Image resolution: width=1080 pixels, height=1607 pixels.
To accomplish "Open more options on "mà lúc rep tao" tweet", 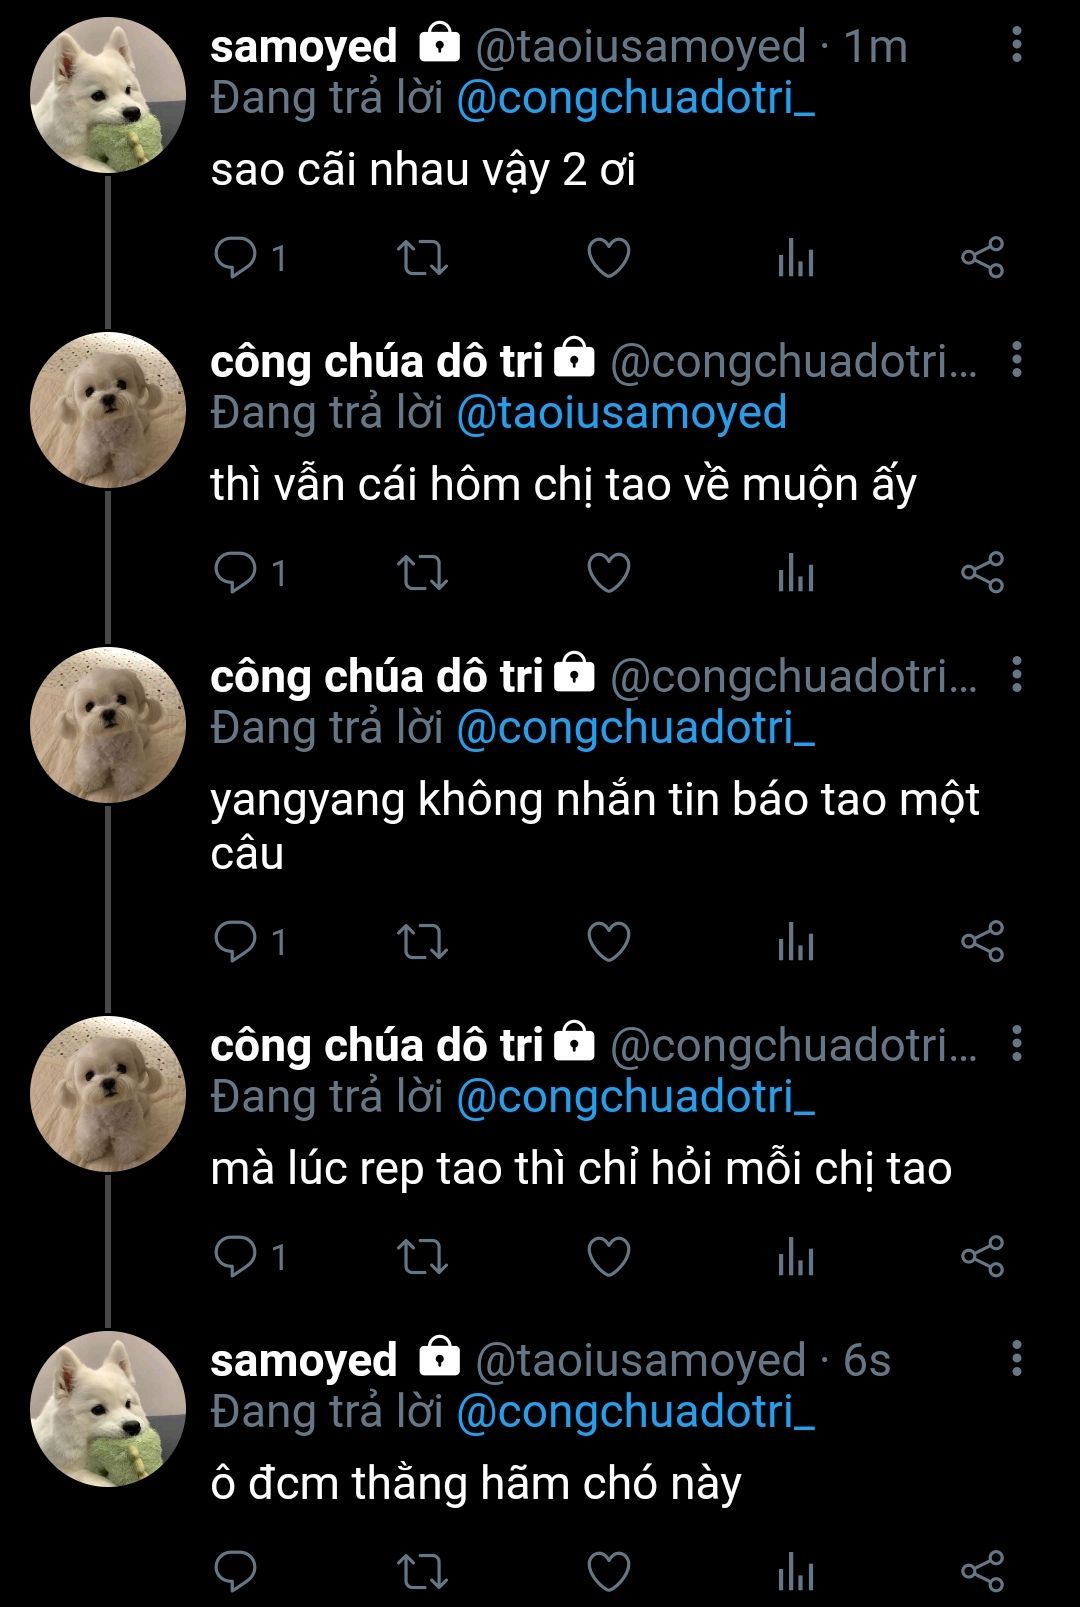I will coord(1016,1043).
